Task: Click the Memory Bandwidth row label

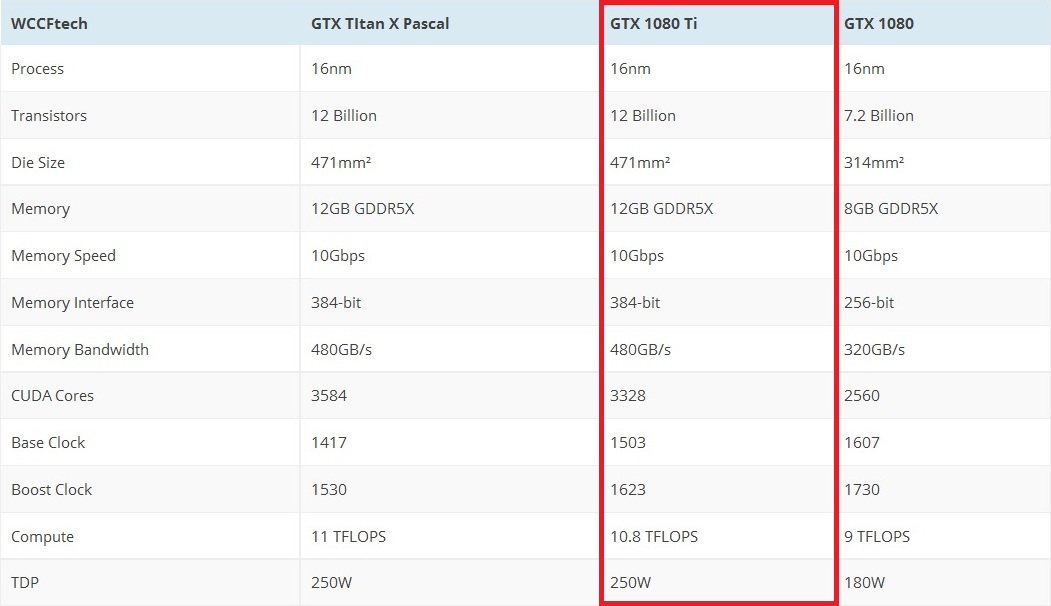Action: coord(80,349)
